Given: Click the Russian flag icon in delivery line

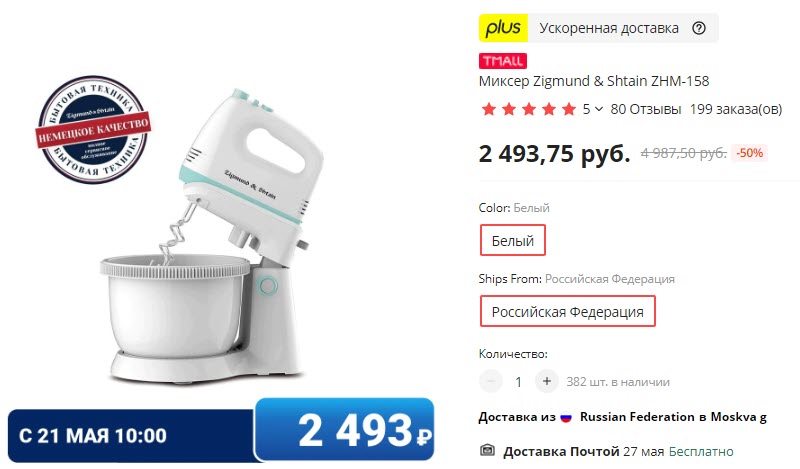Looking at the screenshot, I should (566, 417).
